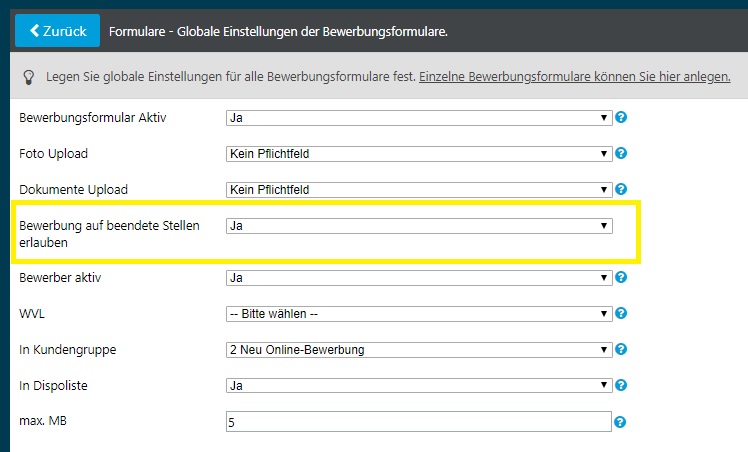Image resolution: width=748 pixels, height=452 pixels.
Task: Click the Bewerbungsformular Aktiv label
Action: point(93,118)
